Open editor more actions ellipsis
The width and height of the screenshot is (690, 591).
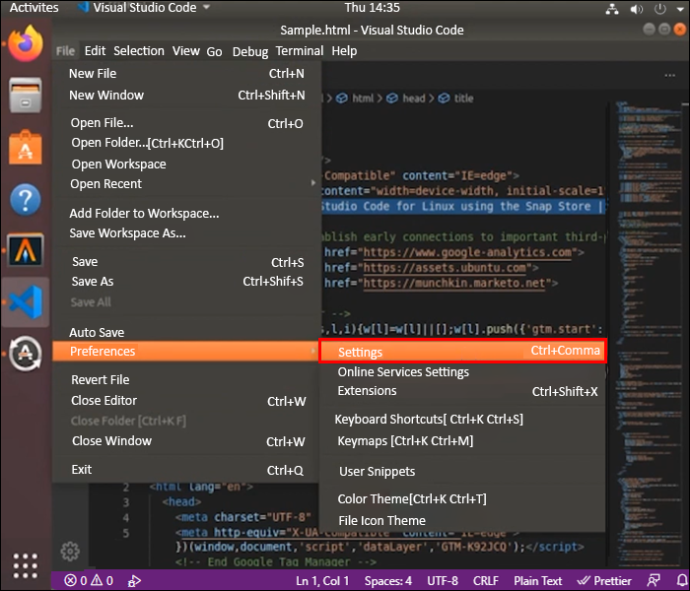pos(670,75)
